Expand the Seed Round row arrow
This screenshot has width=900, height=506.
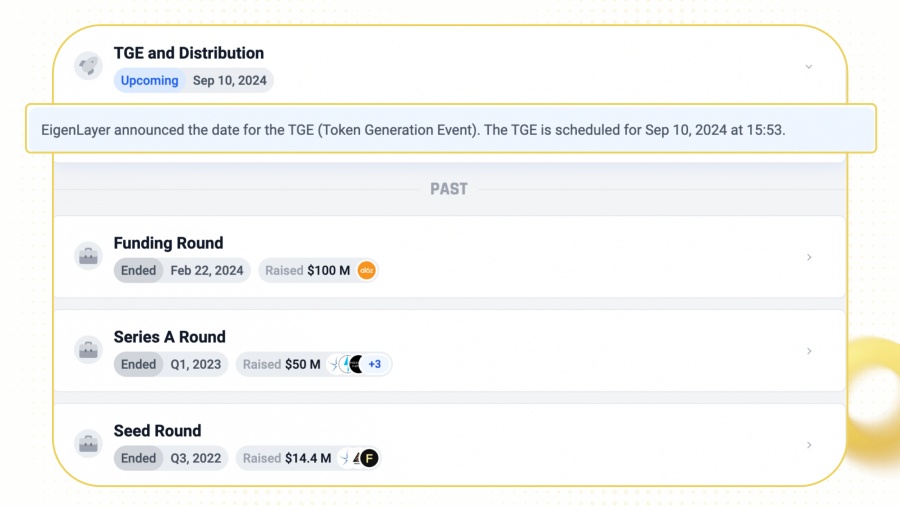pos(809,445)
